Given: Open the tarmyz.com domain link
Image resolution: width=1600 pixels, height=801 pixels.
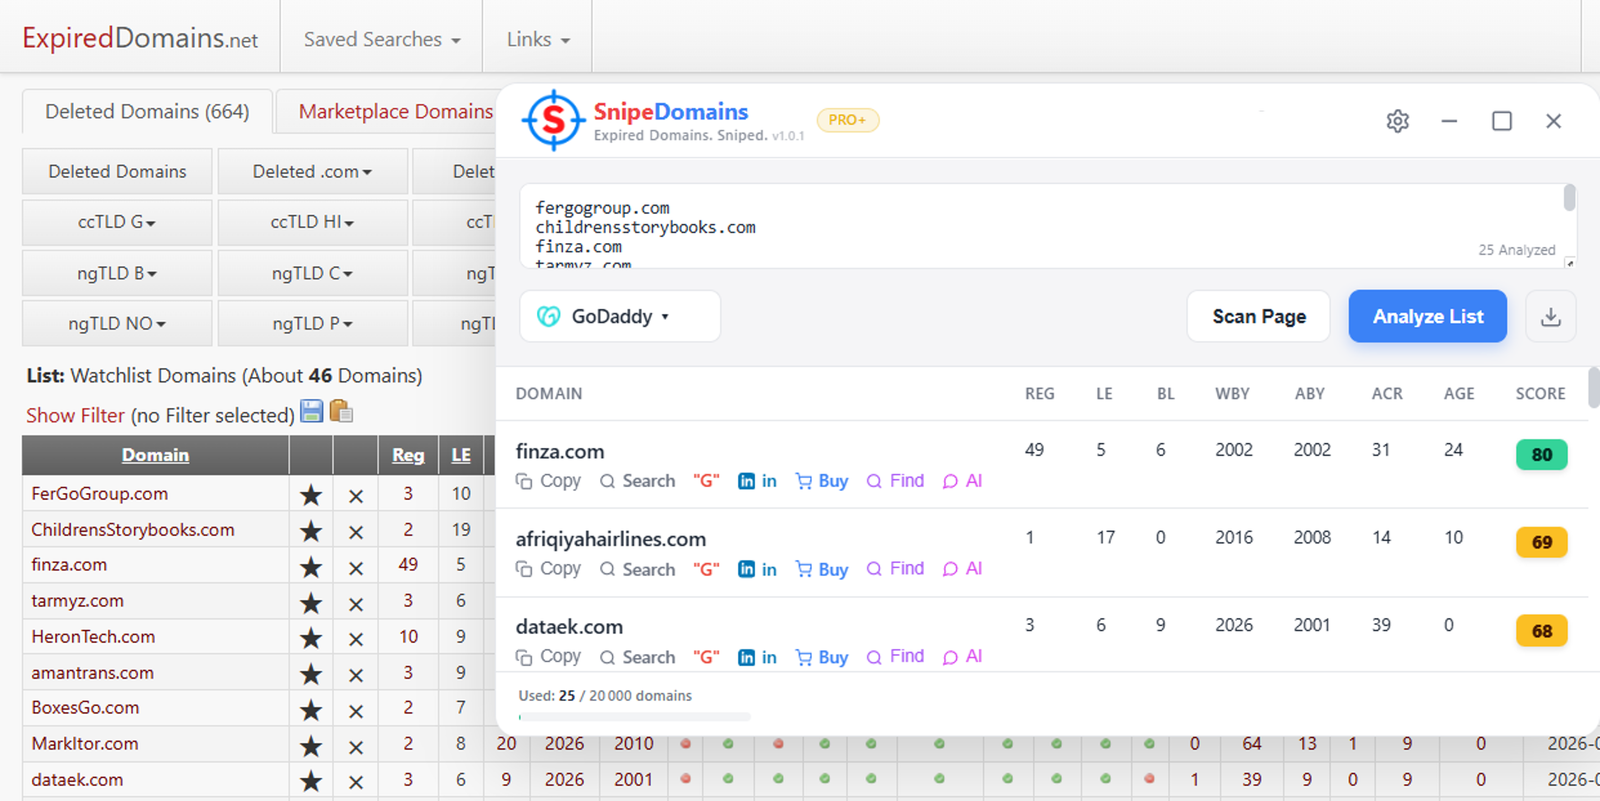Looking at the screenshot, I should point(77,600).
